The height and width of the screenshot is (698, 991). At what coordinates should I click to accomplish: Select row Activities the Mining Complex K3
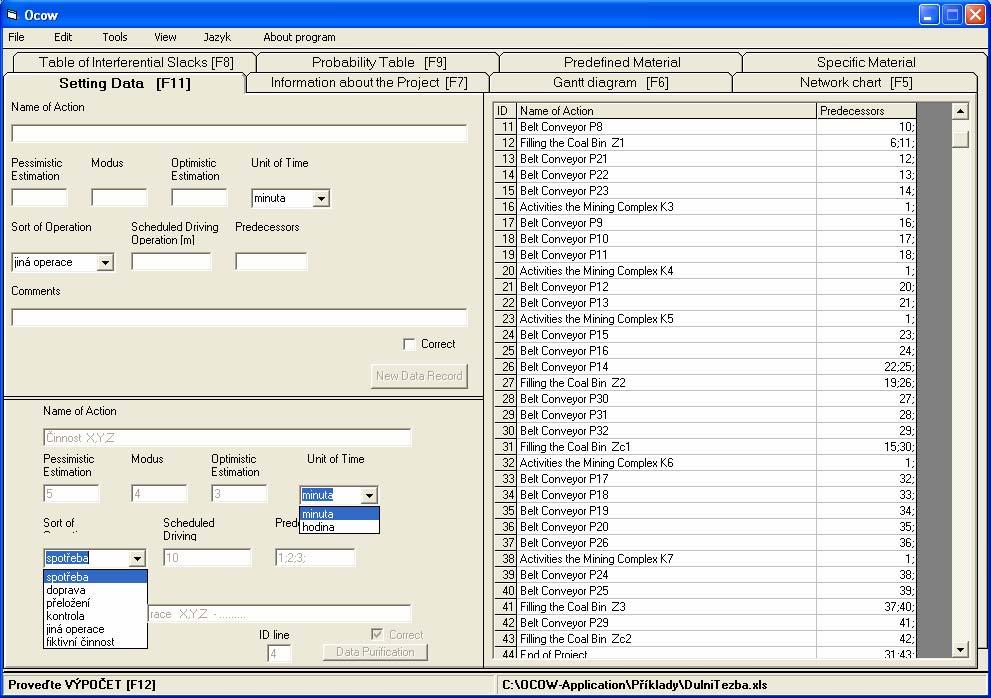click(705, 207)
